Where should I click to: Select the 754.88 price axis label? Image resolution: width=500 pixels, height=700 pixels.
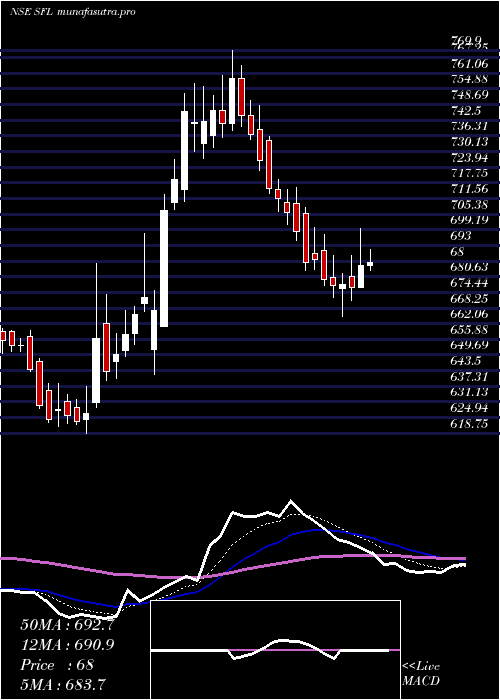tap(469, 79)
